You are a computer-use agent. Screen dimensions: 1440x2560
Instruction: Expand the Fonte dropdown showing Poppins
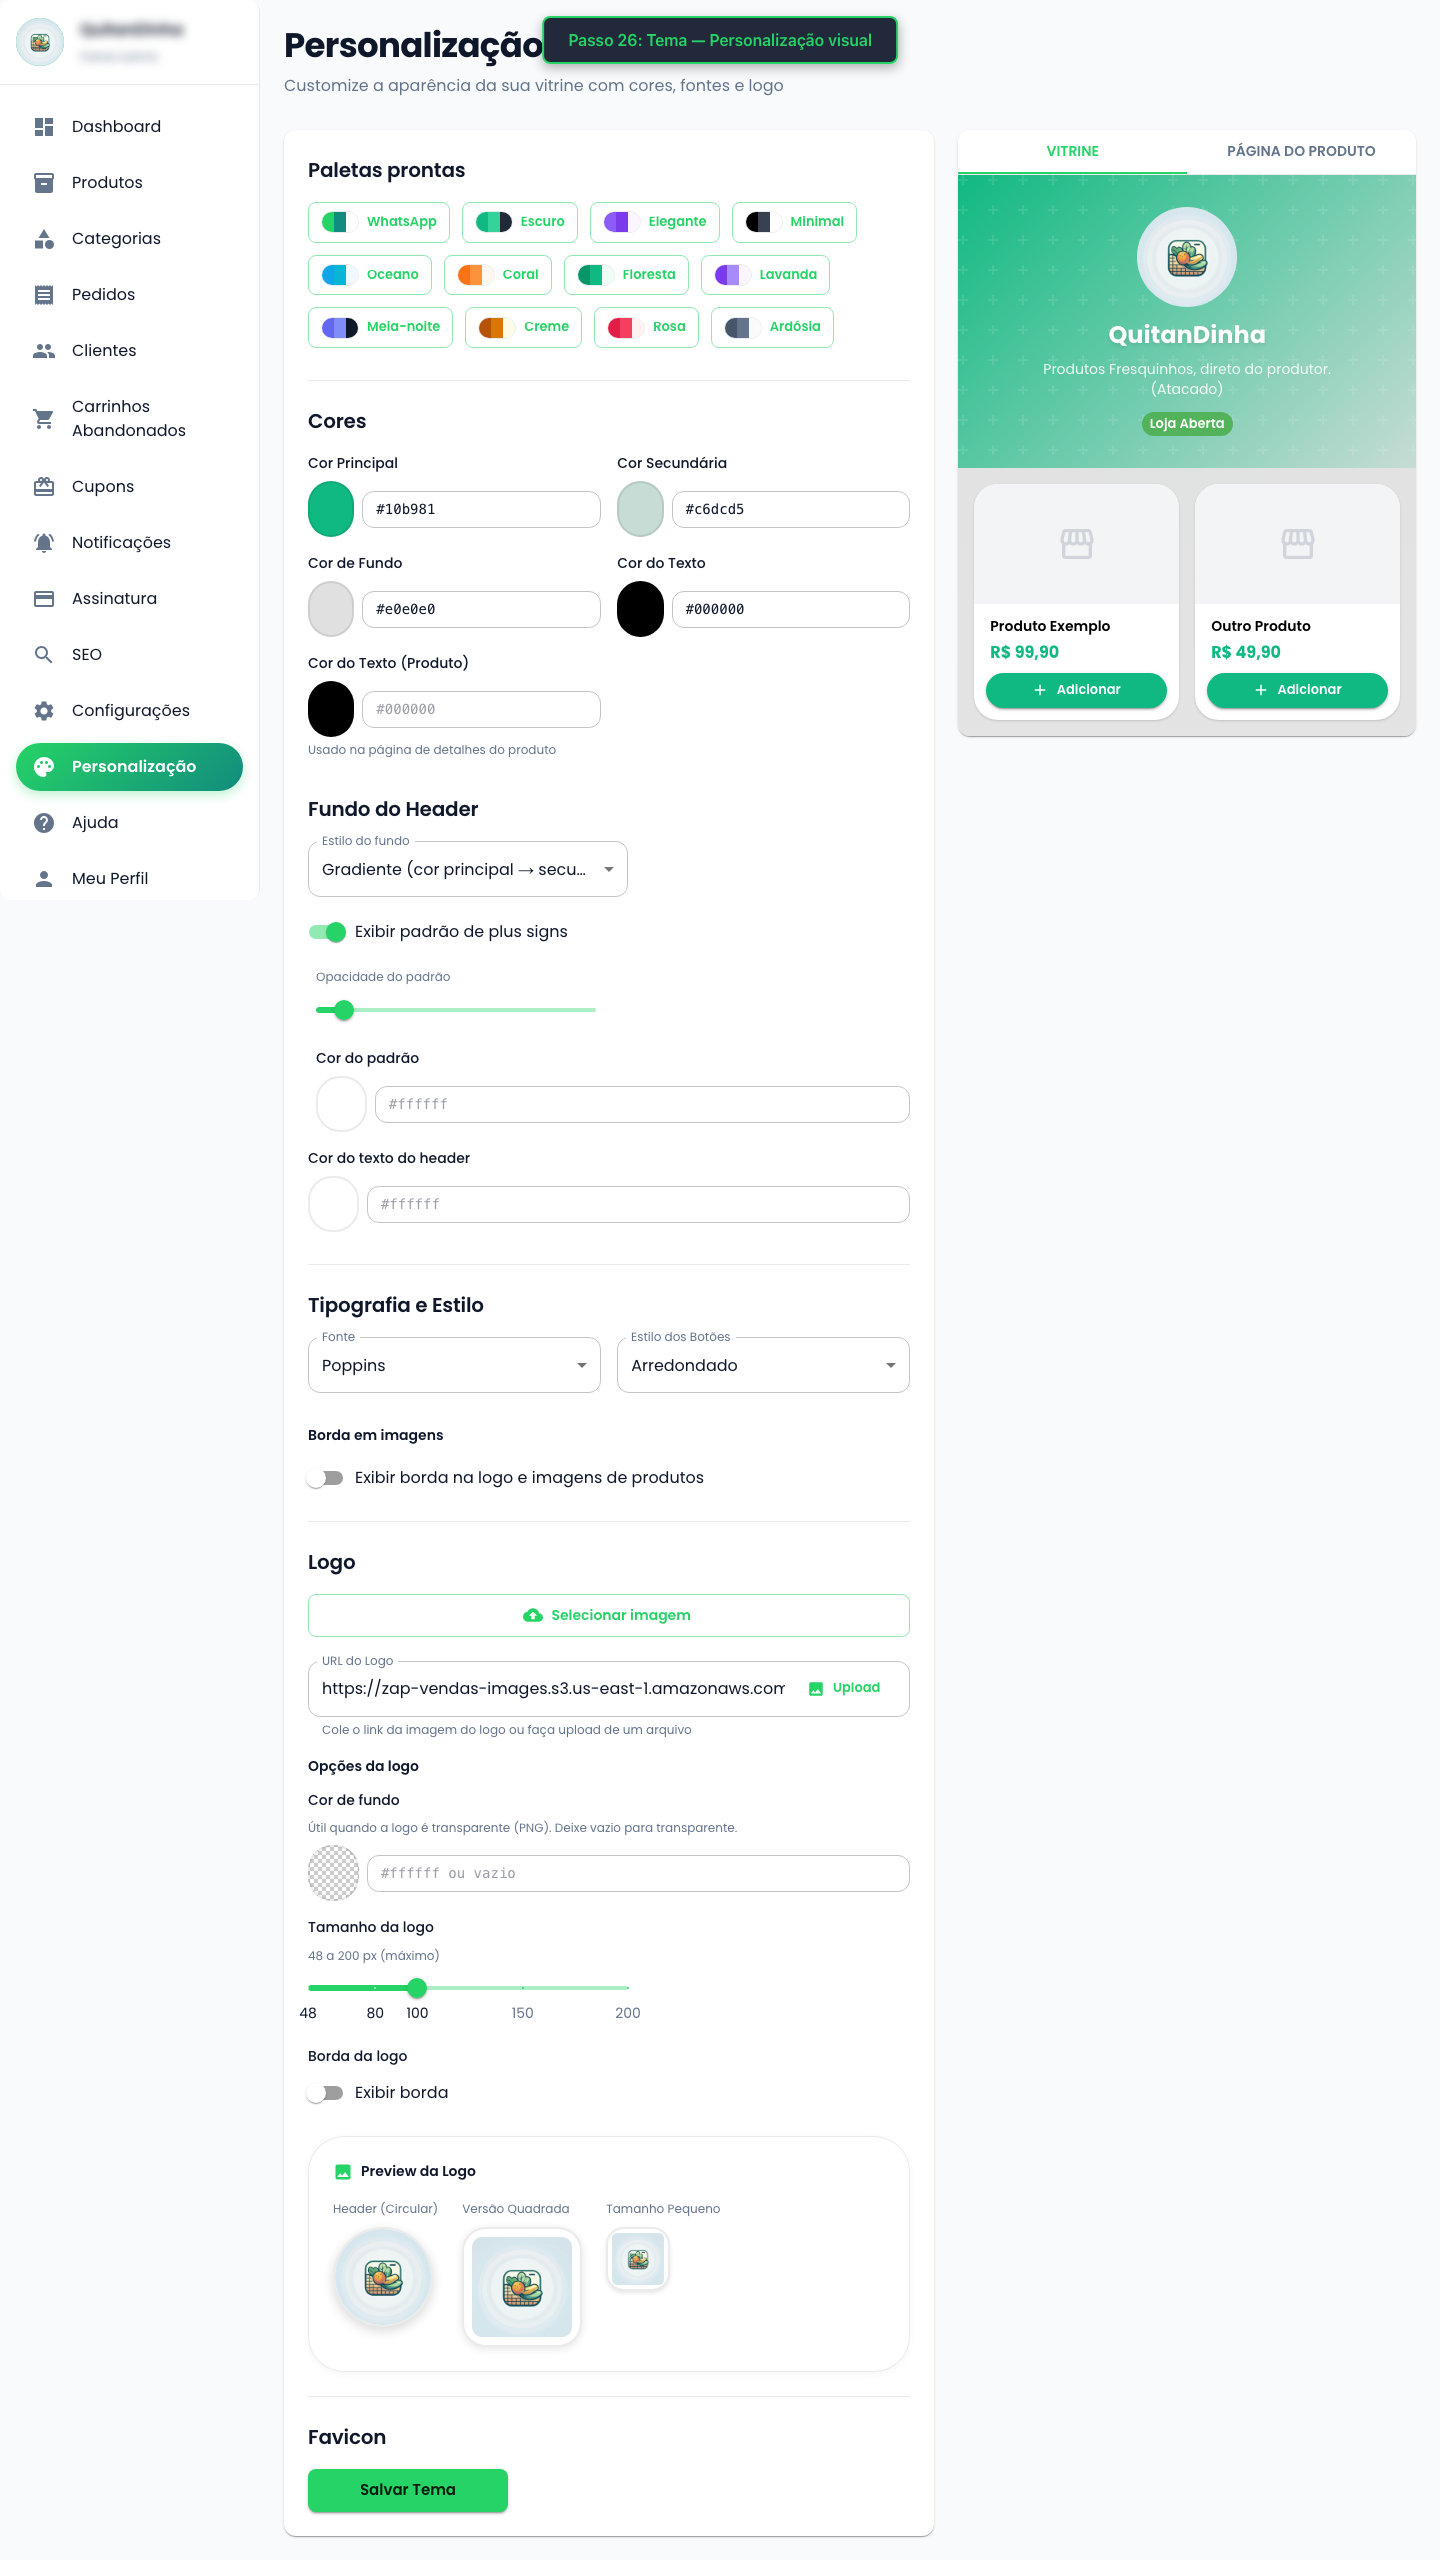click(x=453, y=1364)
